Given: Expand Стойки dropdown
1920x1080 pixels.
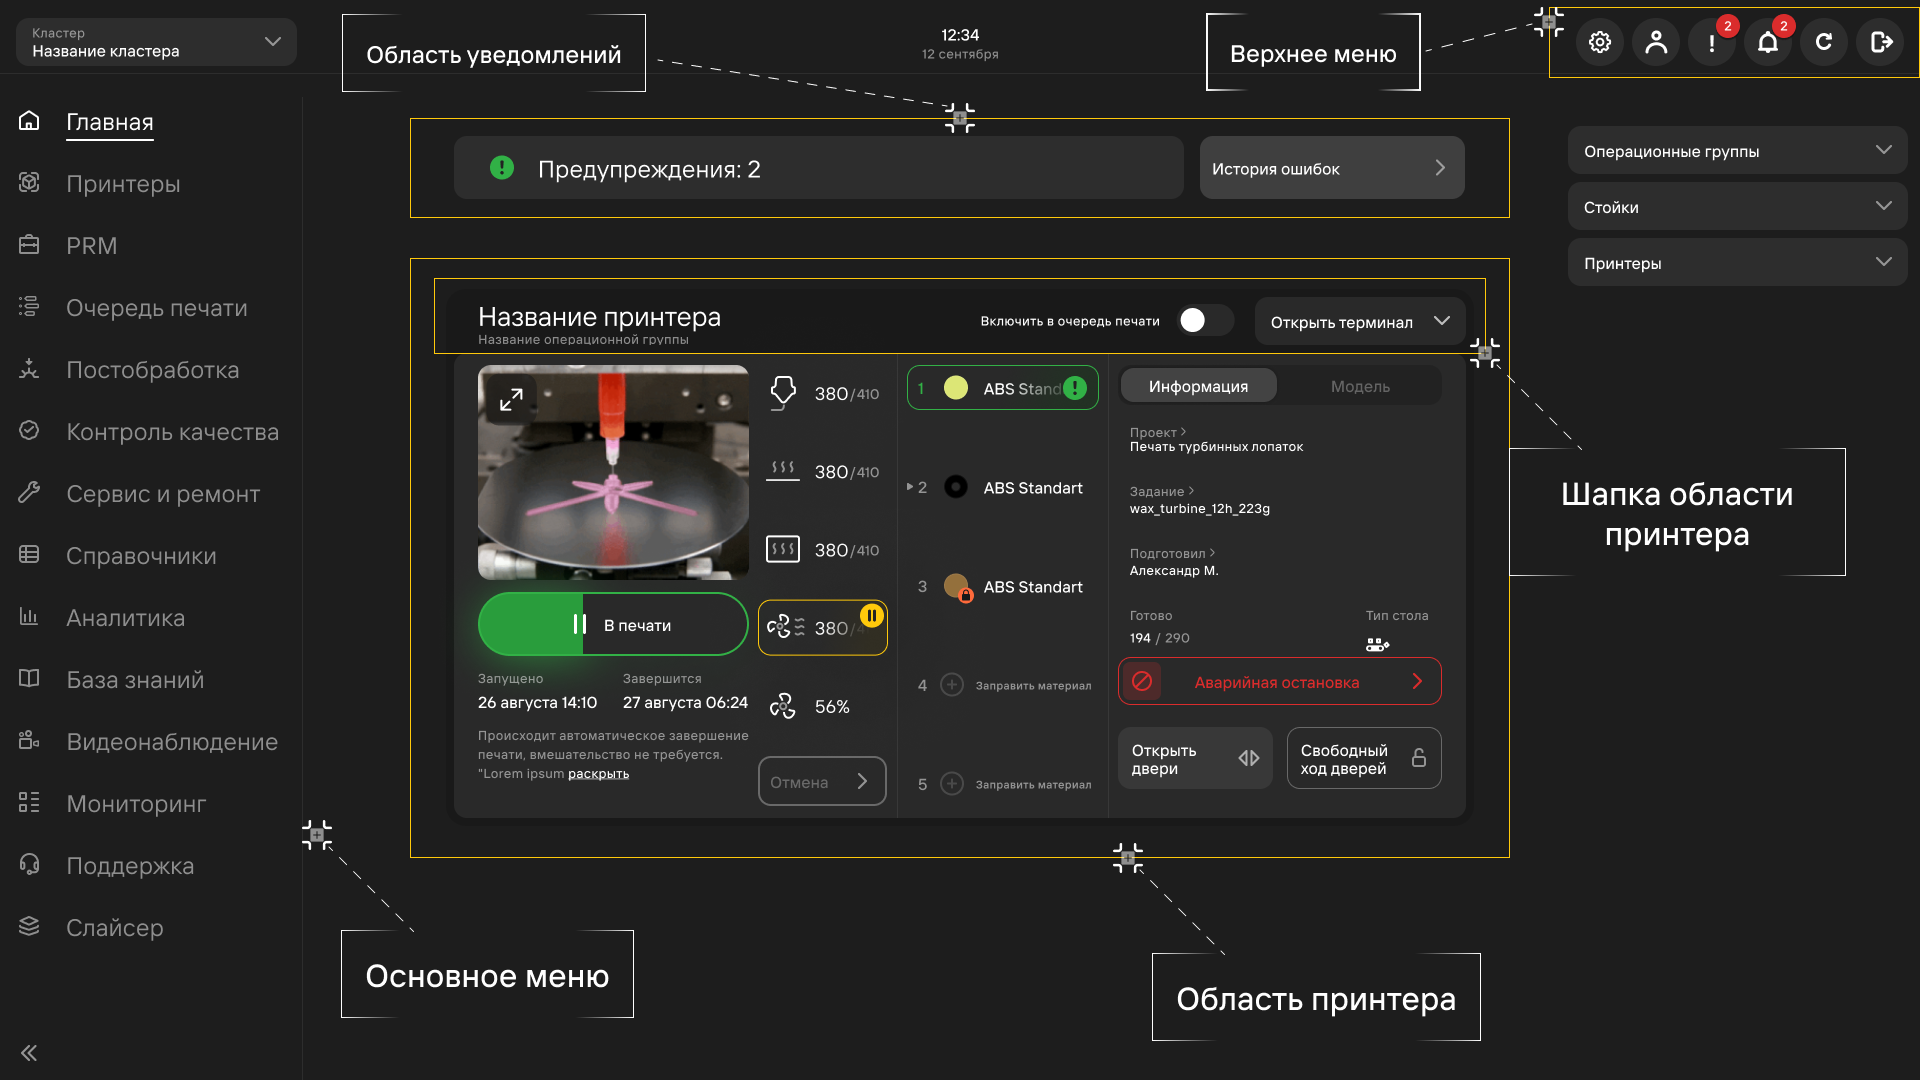Looking at the screenshot, I should [1738, 207].
